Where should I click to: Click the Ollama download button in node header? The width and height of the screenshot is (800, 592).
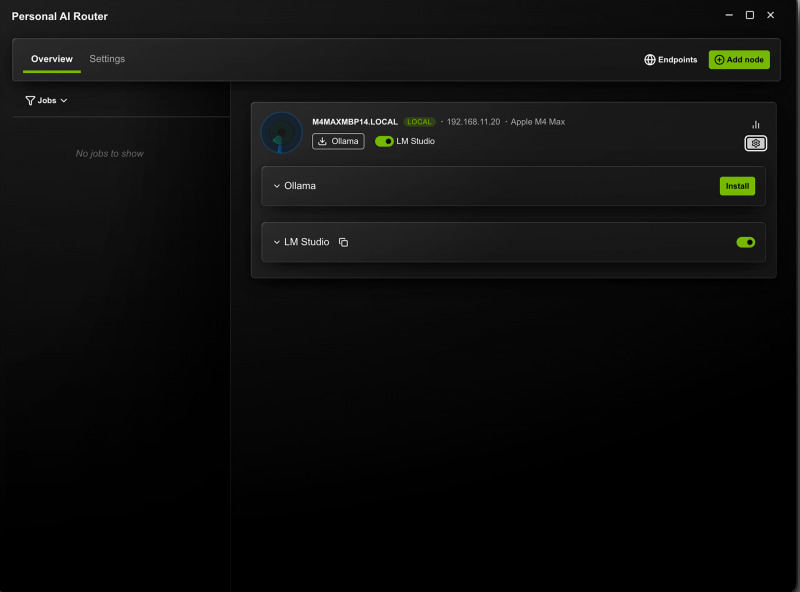pyautogui.click(x=338, y=141)
